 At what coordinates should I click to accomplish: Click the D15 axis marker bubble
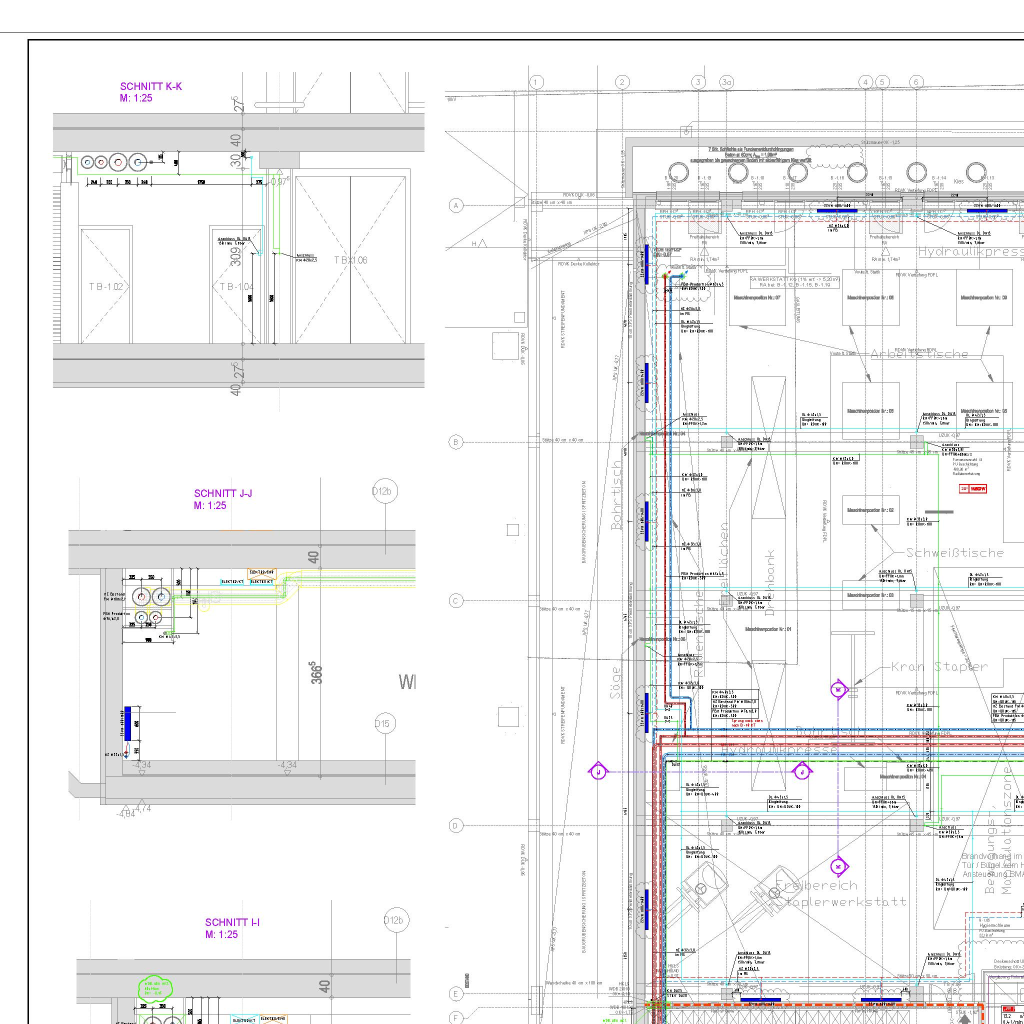click(x=381, y=723)
